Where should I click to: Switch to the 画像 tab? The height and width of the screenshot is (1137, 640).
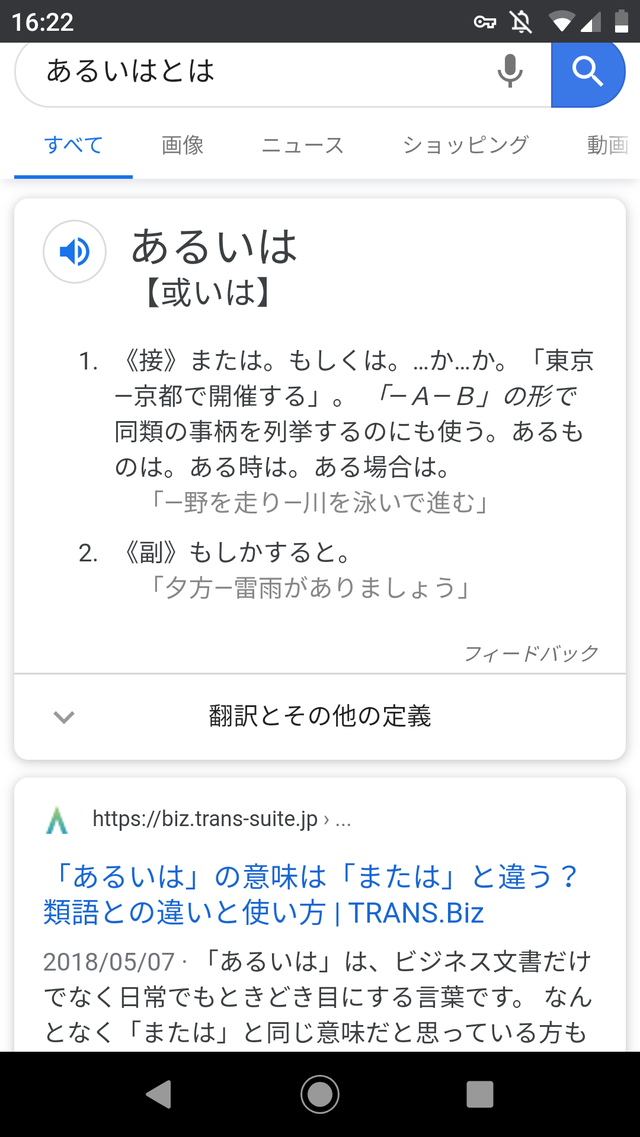pyautogui.click(x=183, y=145)
